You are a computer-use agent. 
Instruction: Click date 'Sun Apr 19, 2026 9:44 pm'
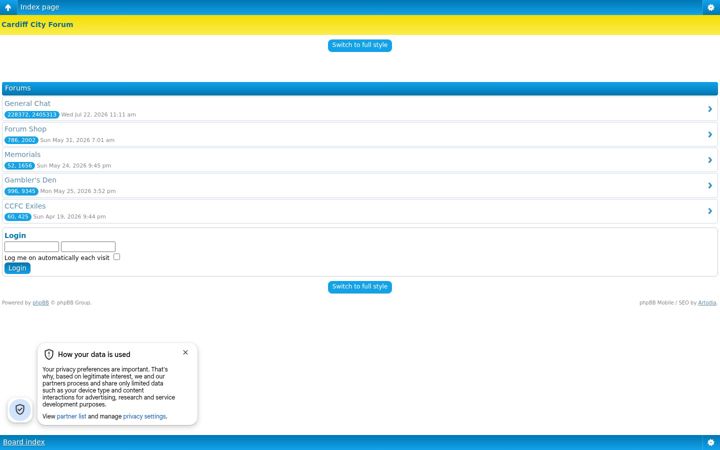point(69,217)
